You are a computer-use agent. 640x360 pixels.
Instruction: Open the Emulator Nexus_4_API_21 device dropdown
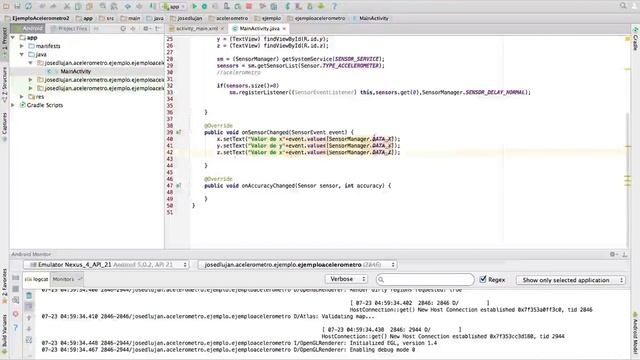click(x=106, y=265)
